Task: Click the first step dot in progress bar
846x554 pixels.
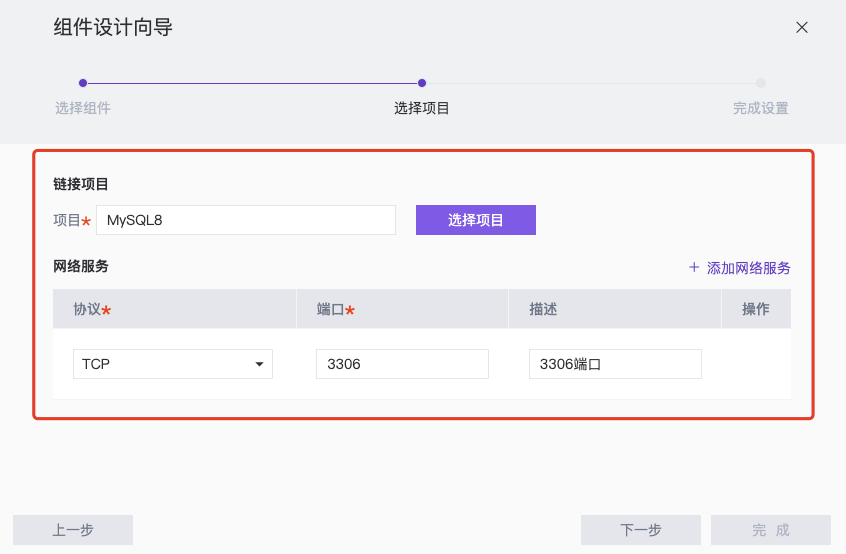Action: (x=83, y=83)
